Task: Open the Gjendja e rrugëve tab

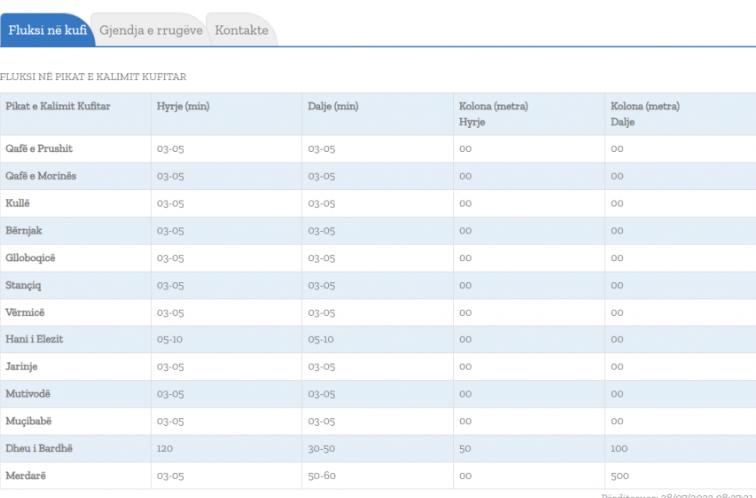Action: click(x=151, y=31)
